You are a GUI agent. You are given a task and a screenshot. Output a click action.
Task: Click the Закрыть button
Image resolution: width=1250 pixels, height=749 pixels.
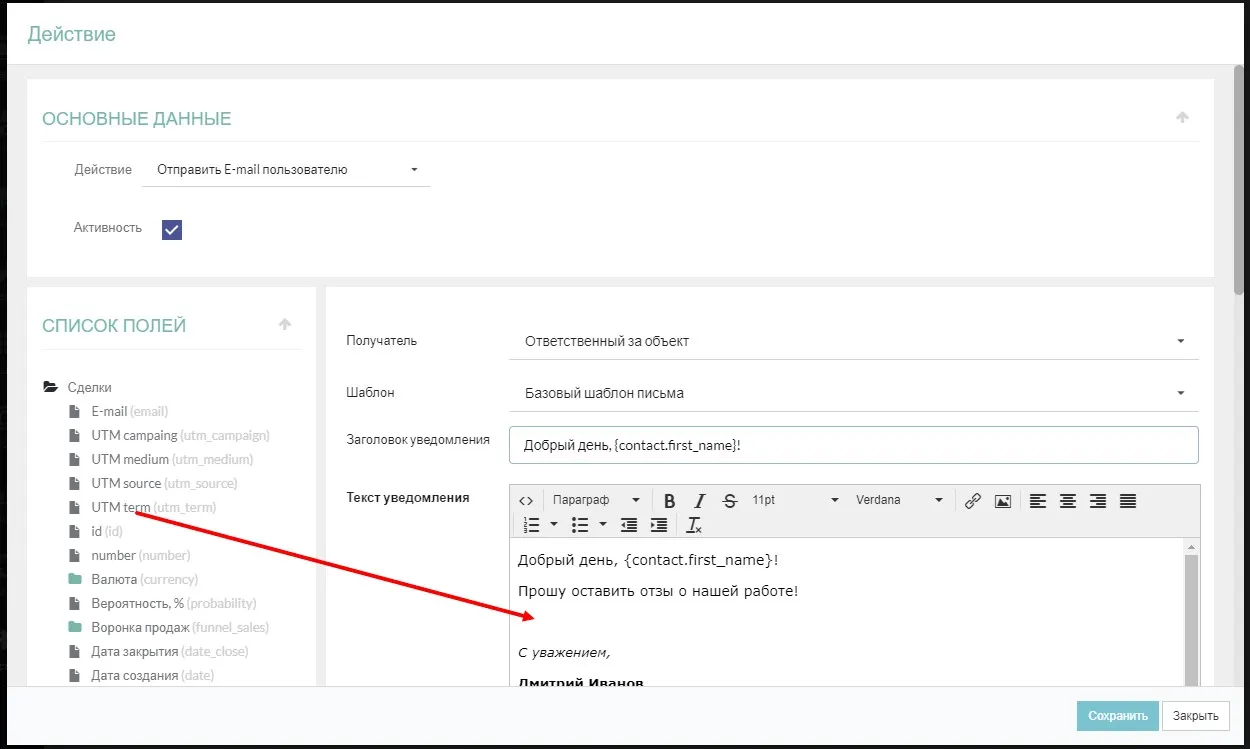pos(1196,716)
